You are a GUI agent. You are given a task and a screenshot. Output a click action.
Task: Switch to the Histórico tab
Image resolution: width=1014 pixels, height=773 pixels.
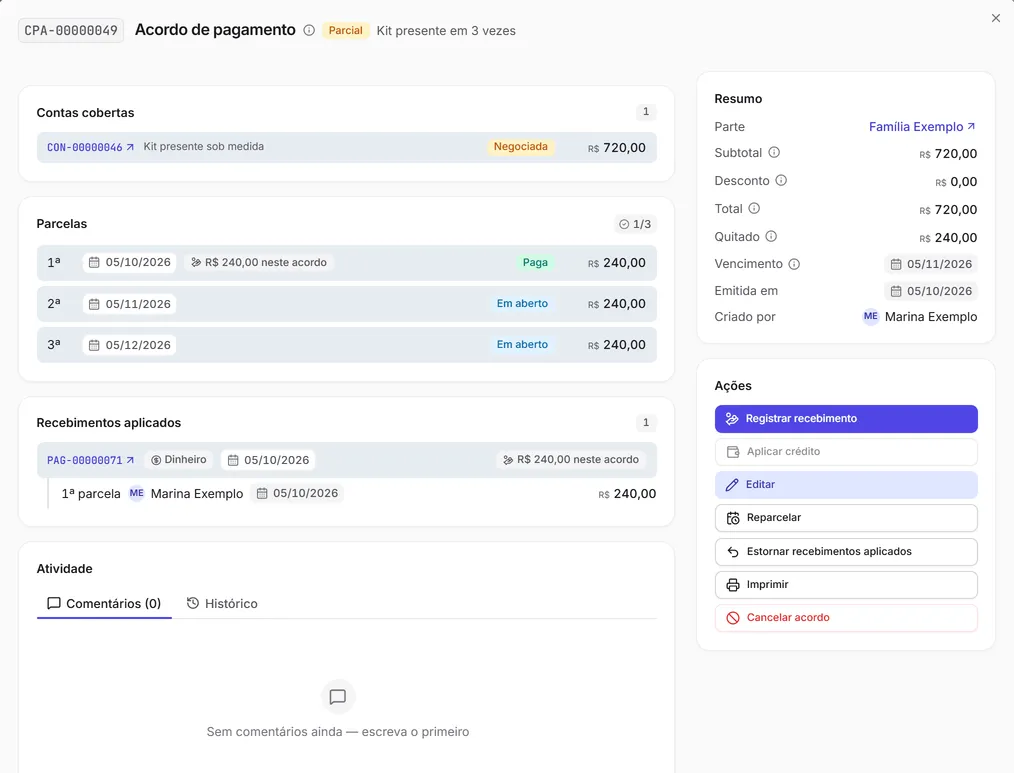222,604
